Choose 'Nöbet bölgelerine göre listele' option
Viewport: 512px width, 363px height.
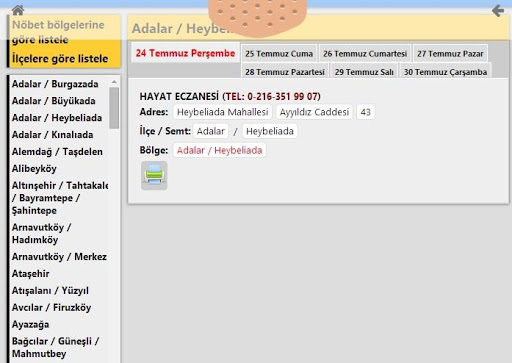[x=58, y=32]
